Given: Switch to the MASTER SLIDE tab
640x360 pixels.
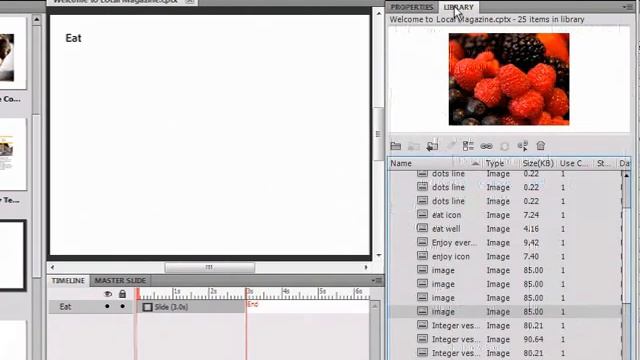Looking at the screenshot, I should point(120,280).
